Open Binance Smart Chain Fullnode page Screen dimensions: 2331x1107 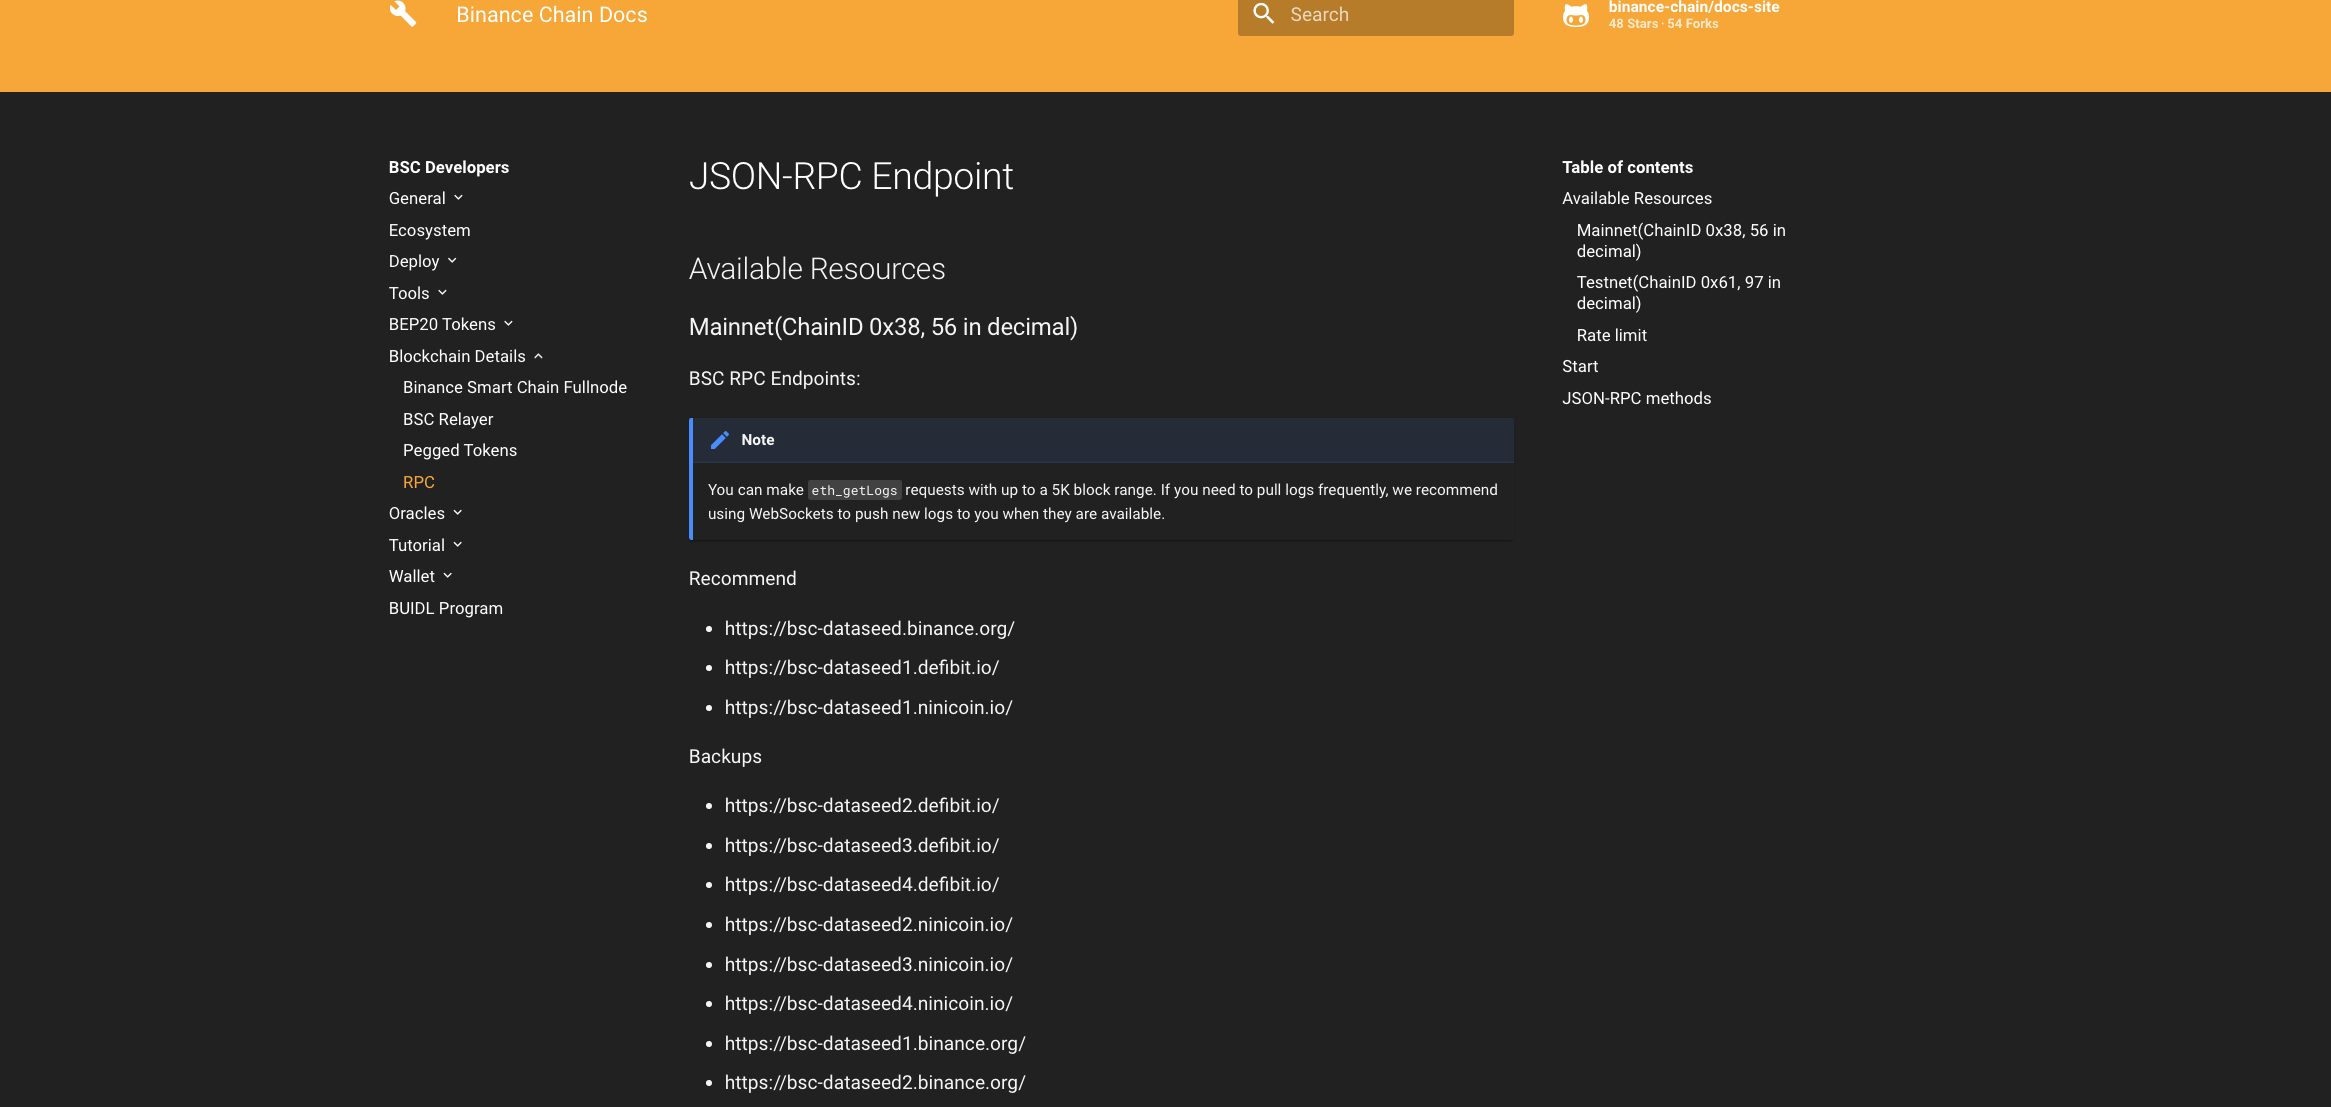(515, 387)
